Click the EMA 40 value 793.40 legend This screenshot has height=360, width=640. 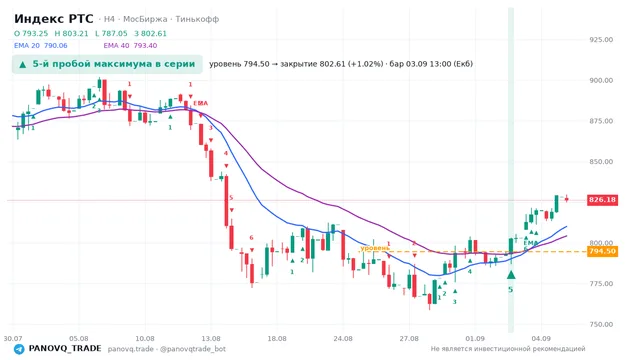pyautogui.click(x=130, y=46)
